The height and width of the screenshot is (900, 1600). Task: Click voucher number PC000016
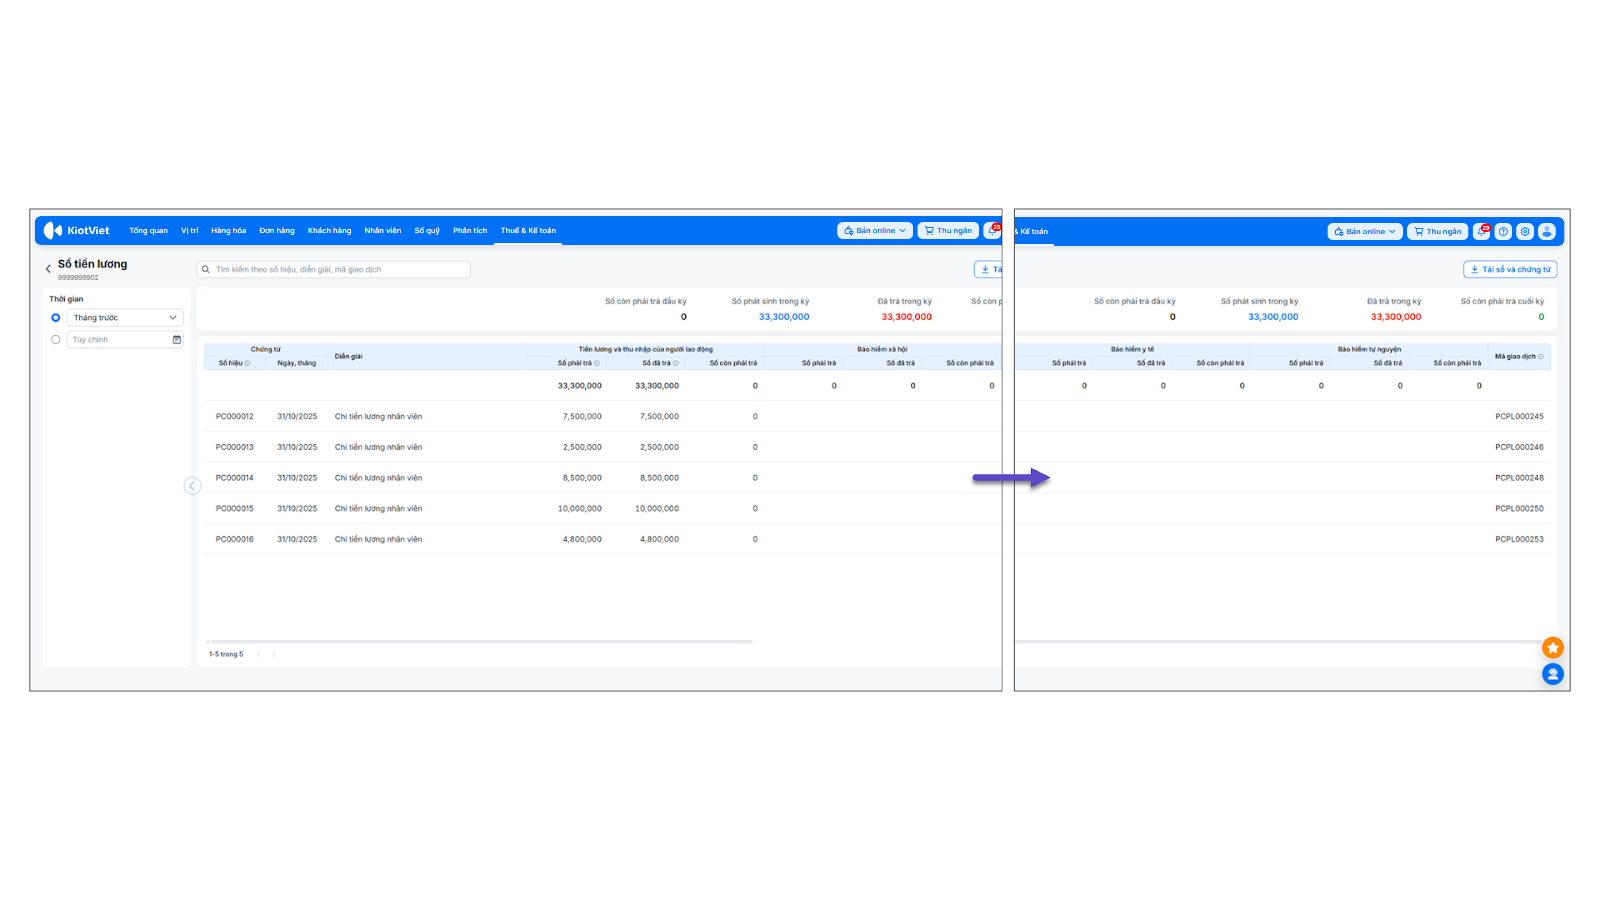tap(235, 539)
